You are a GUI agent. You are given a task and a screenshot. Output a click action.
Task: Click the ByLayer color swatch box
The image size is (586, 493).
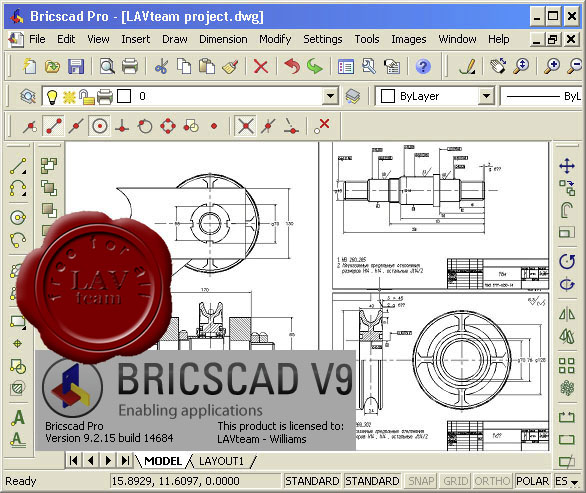point(388,96)
